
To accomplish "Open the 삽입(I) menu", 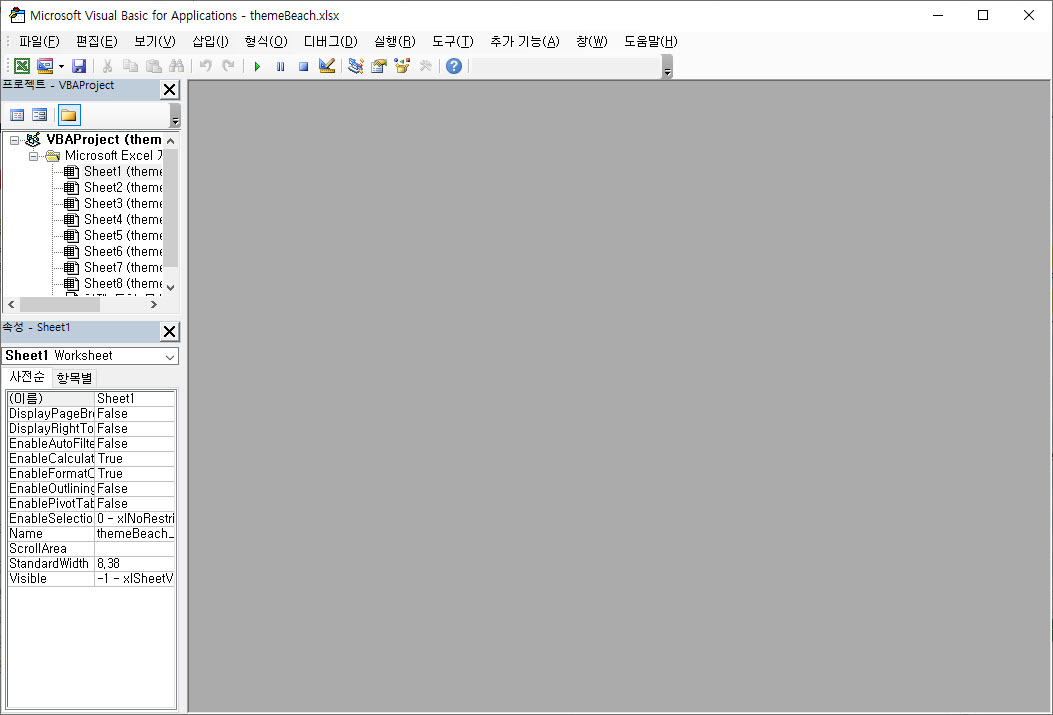I will (210, 42).
